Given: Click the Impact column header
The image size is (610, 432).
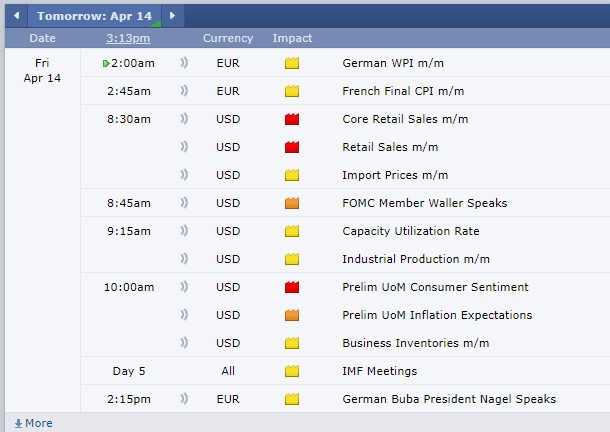Looking at the screenshot, I should 292,38.
